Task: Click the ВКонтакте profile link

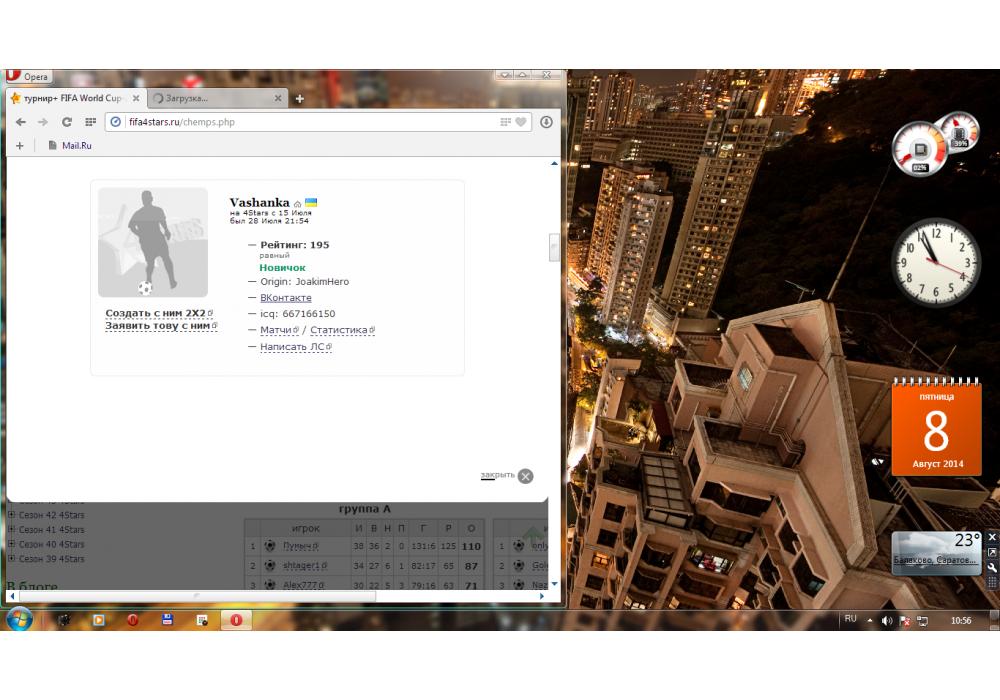Action: tap(285, 298)
